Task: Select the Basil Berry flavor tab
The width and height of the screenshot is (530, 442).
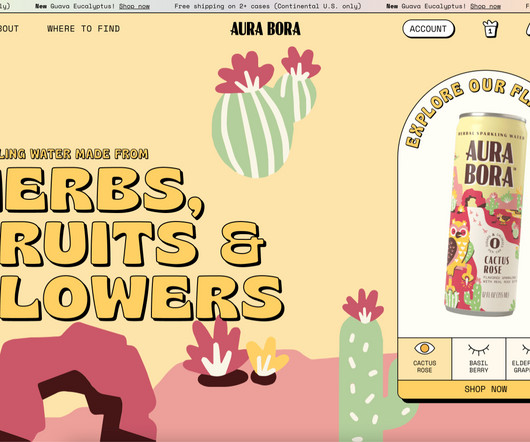Action: (x=479, y=359)
